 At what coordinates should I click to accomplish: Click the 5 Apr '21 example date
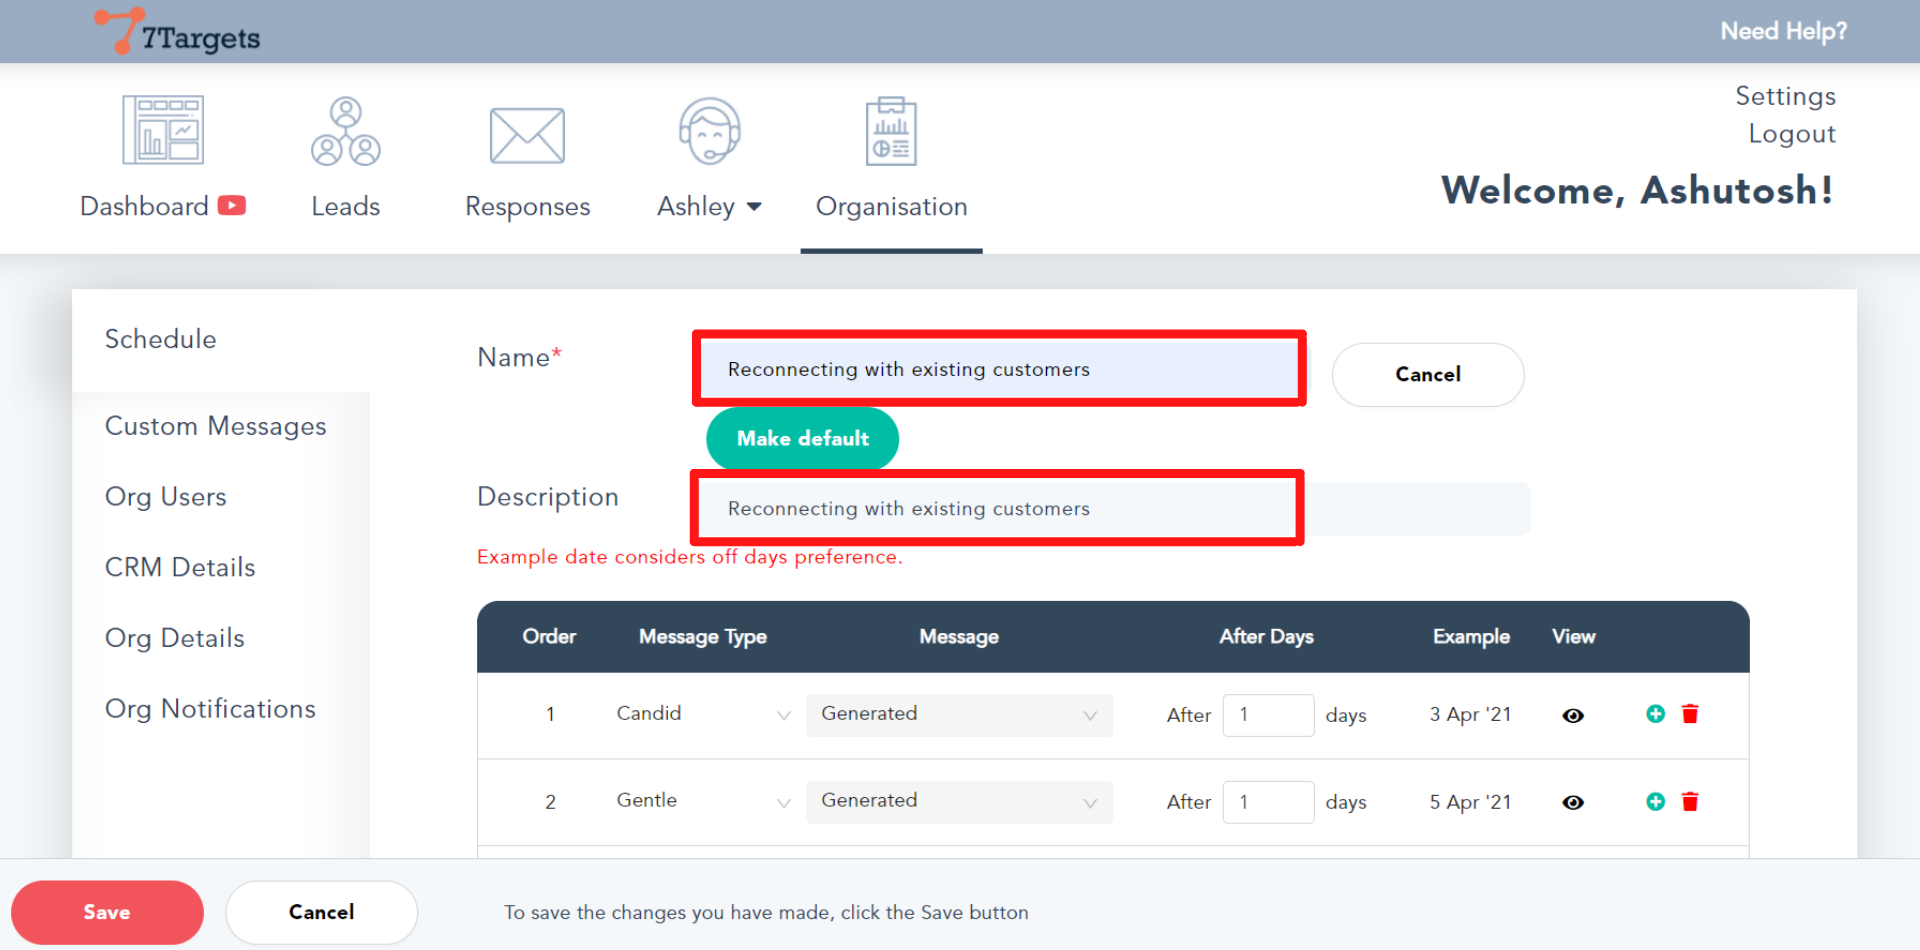[1470, 802]
